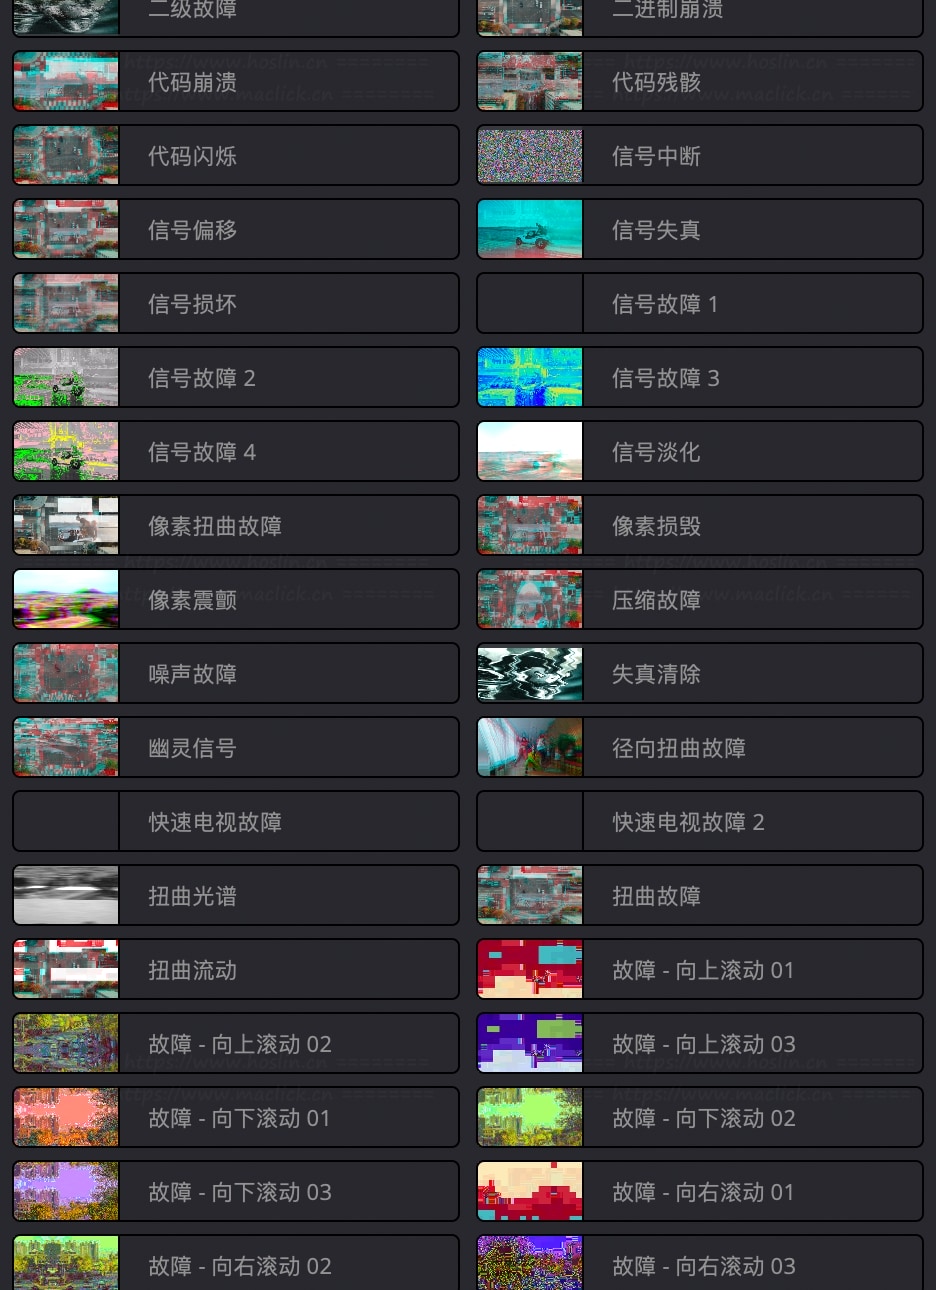Click the 快速电视故障 label
This screenshot has height=1290, width=936.
click(x=215, y=822)
